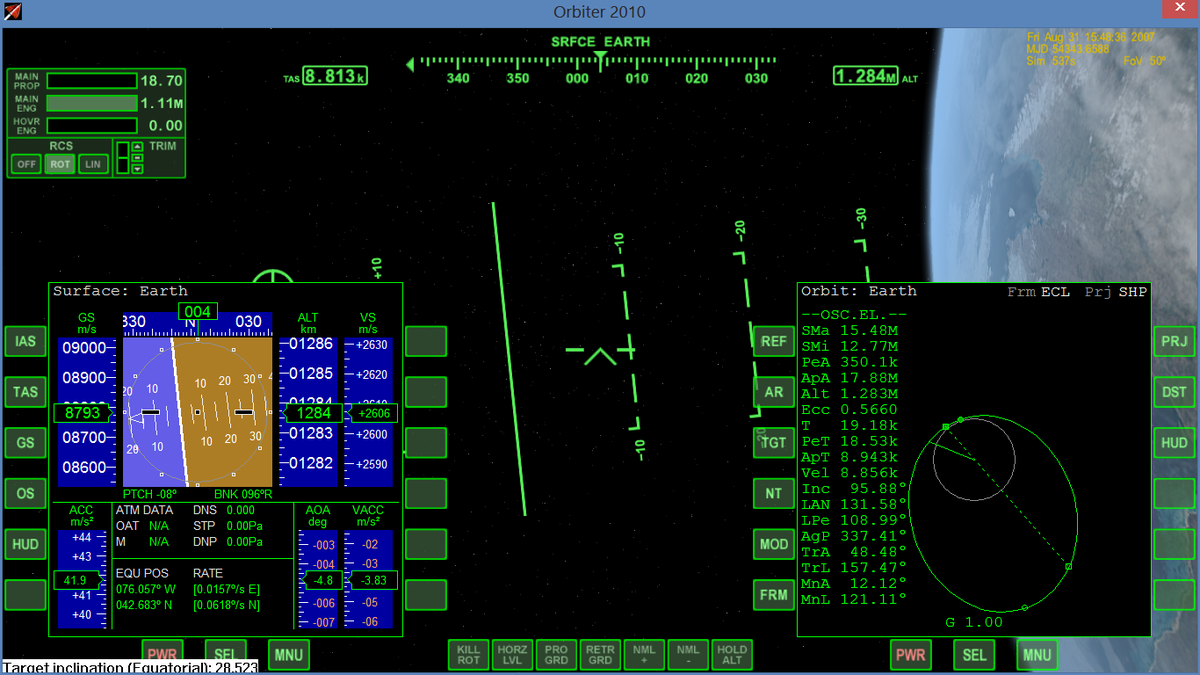Image resolution: width=1200 pixels, height=675 pixels.
Task: Click '076.057° W' longitude value
Action: tap(147, 590)
